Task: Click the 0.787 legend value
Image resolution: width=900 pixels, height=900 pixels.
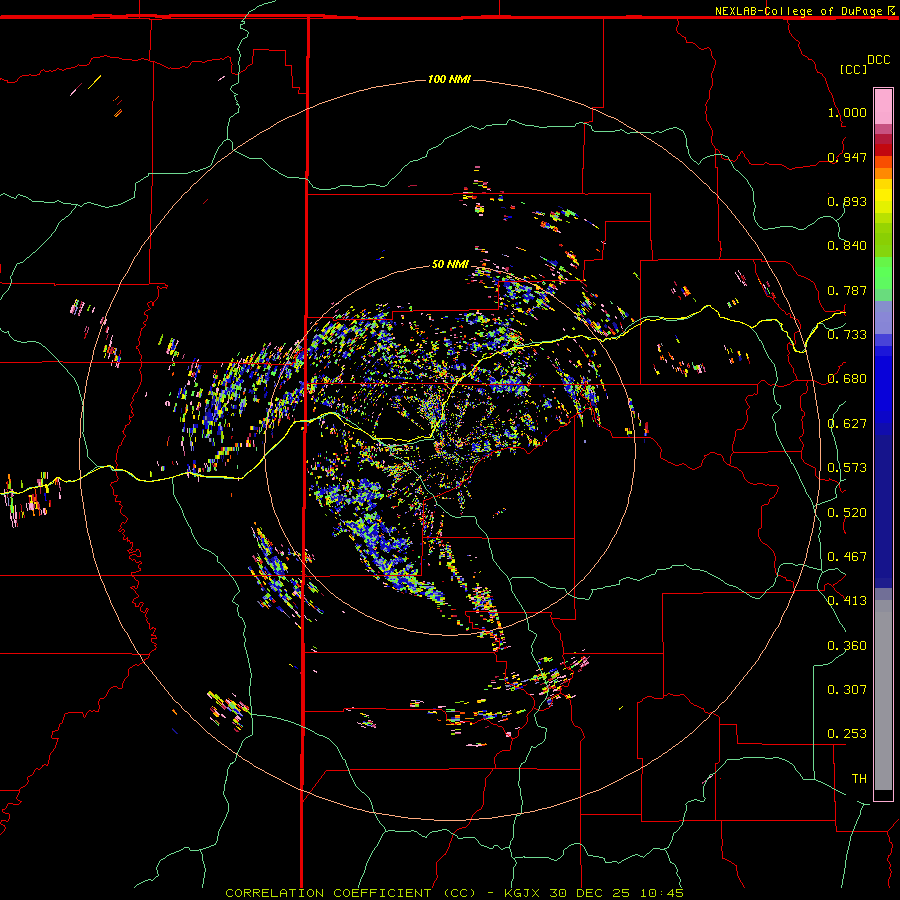Action: point(847,290)
